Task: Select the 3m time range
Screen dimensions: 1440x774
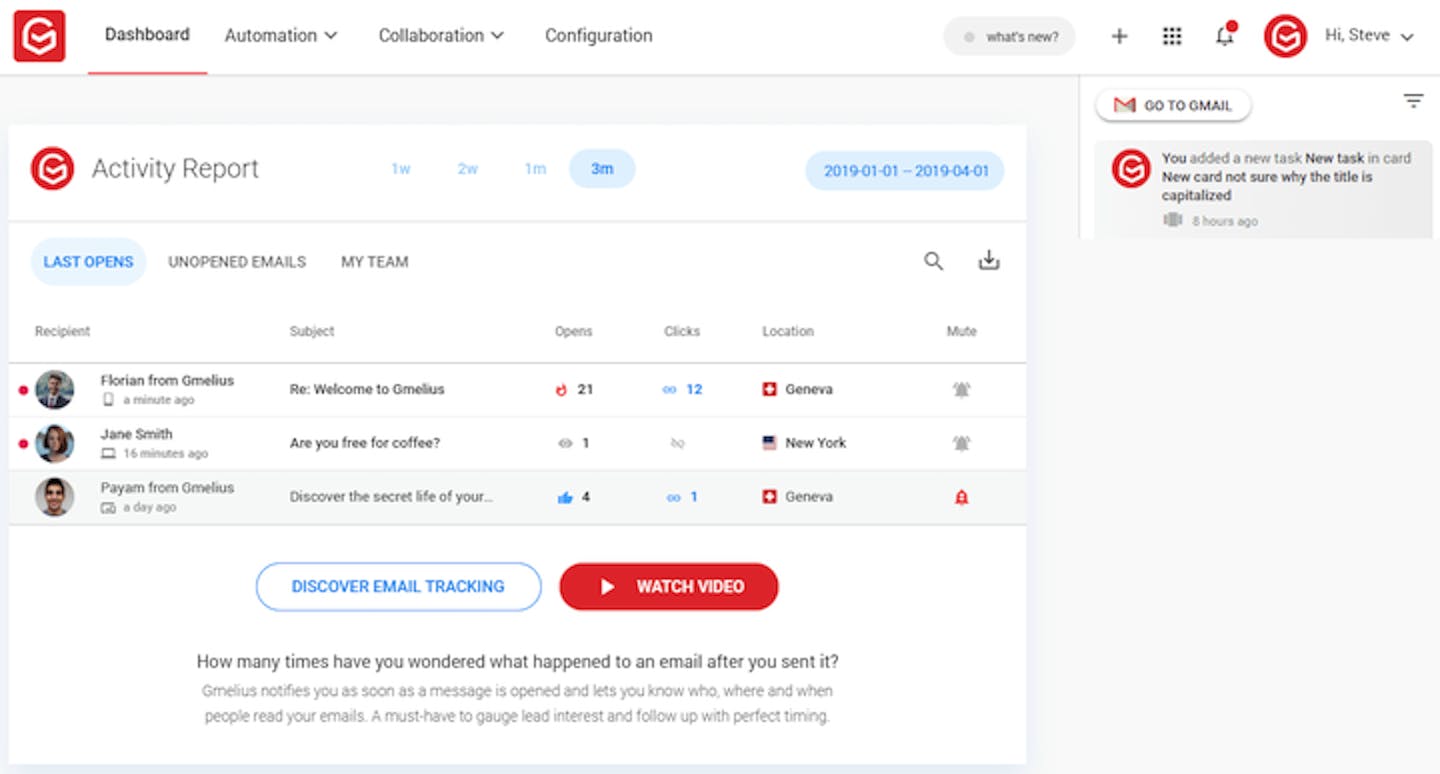Action: tap(602, 169)
